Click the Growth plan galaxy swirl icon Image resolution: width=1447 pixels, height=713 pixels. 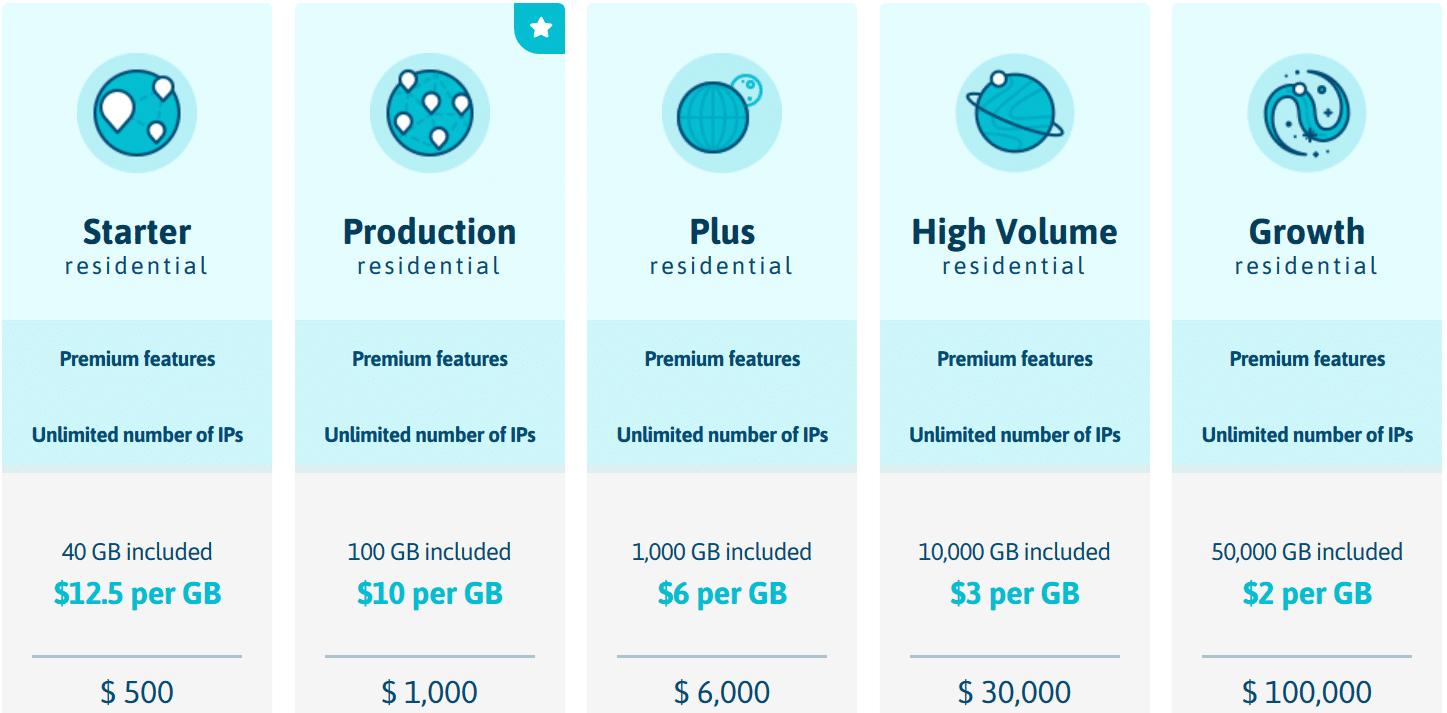(1307, 113)
